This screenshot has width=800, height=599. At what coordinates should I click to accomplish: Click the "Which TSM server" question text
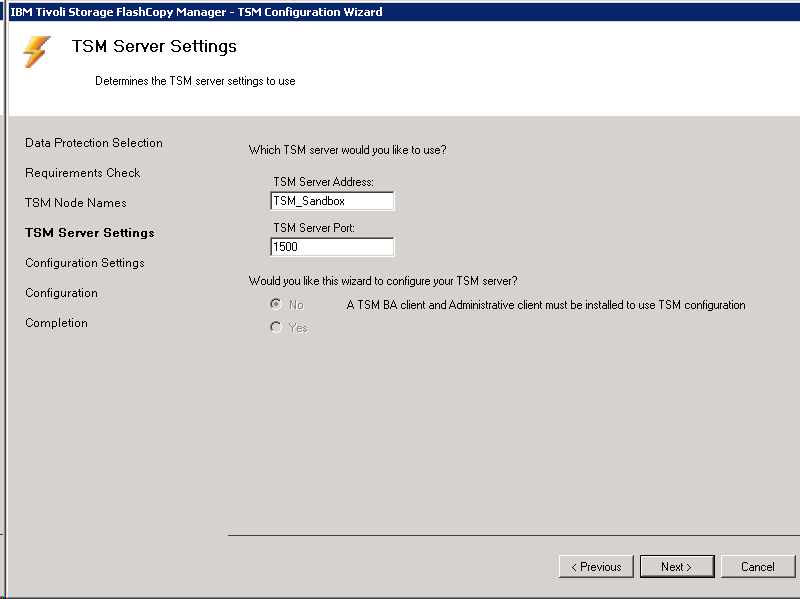347,151
